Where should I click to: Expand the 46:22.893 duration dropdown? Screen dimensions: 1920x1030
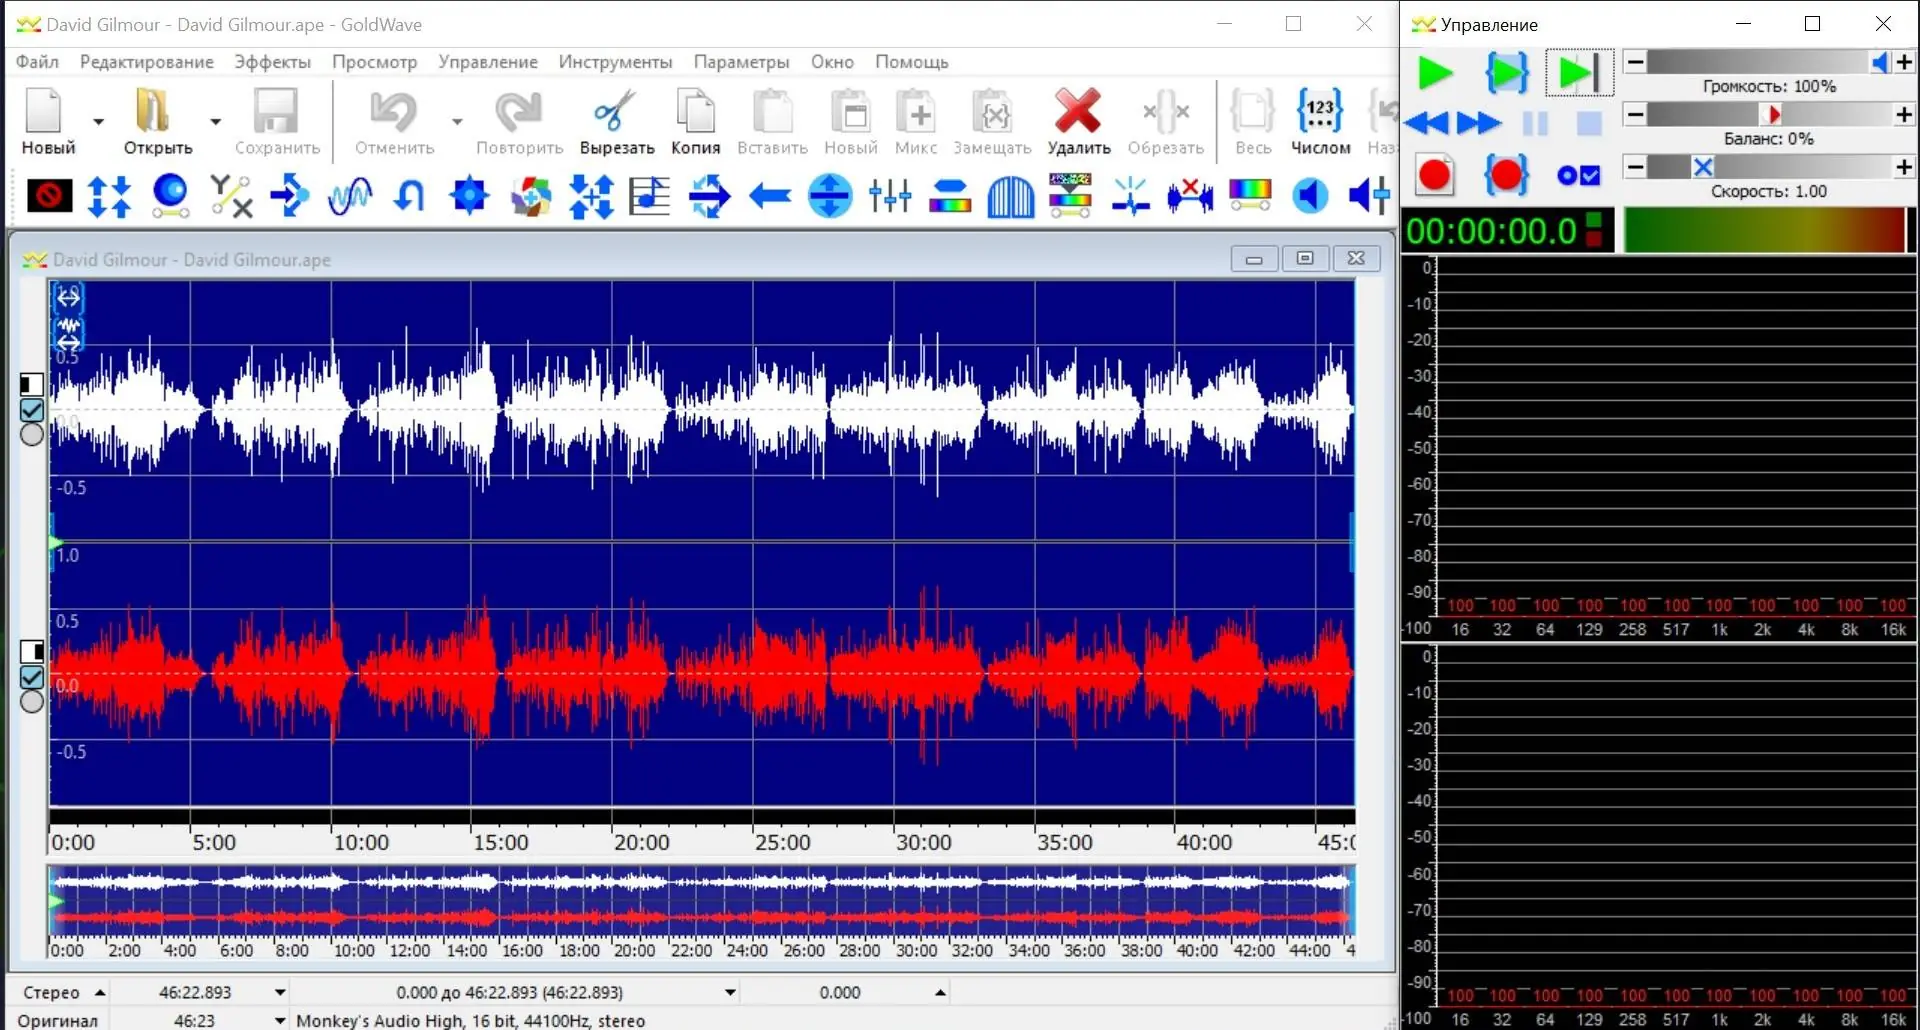point(279,992)
